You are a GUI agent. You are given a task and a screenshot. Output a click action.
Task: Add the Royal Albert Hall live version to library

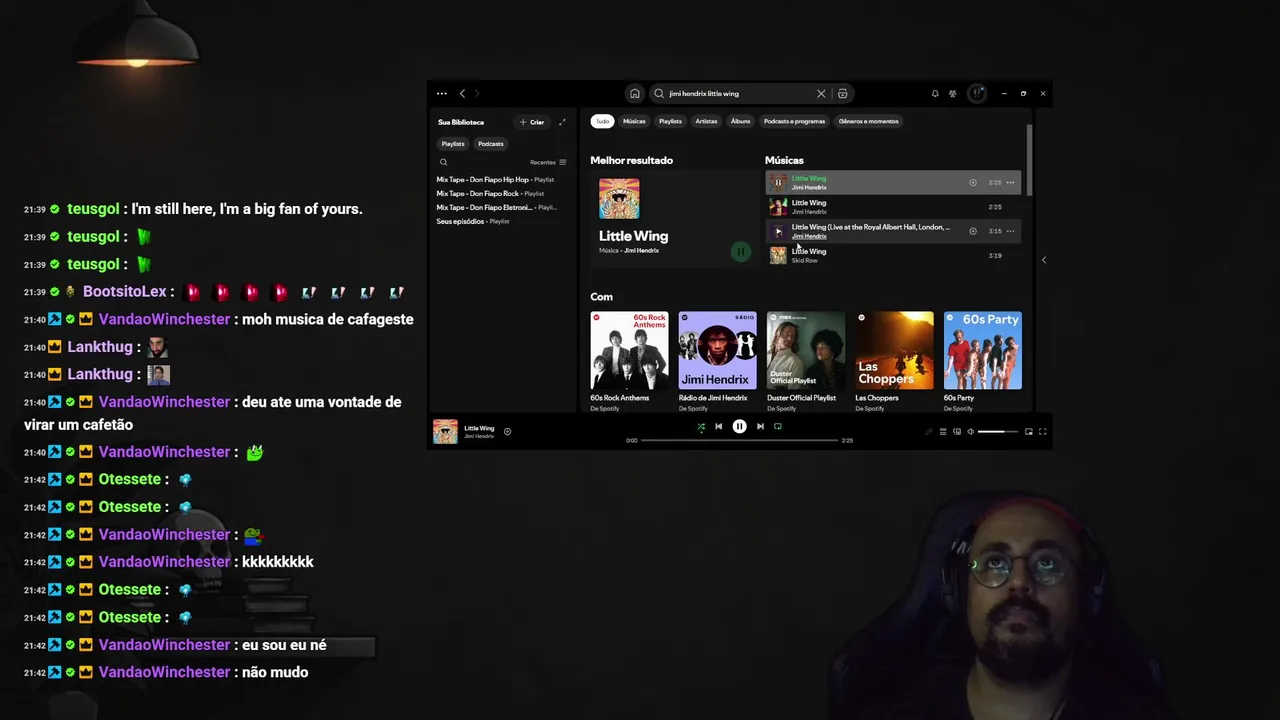tap(973, 231)
